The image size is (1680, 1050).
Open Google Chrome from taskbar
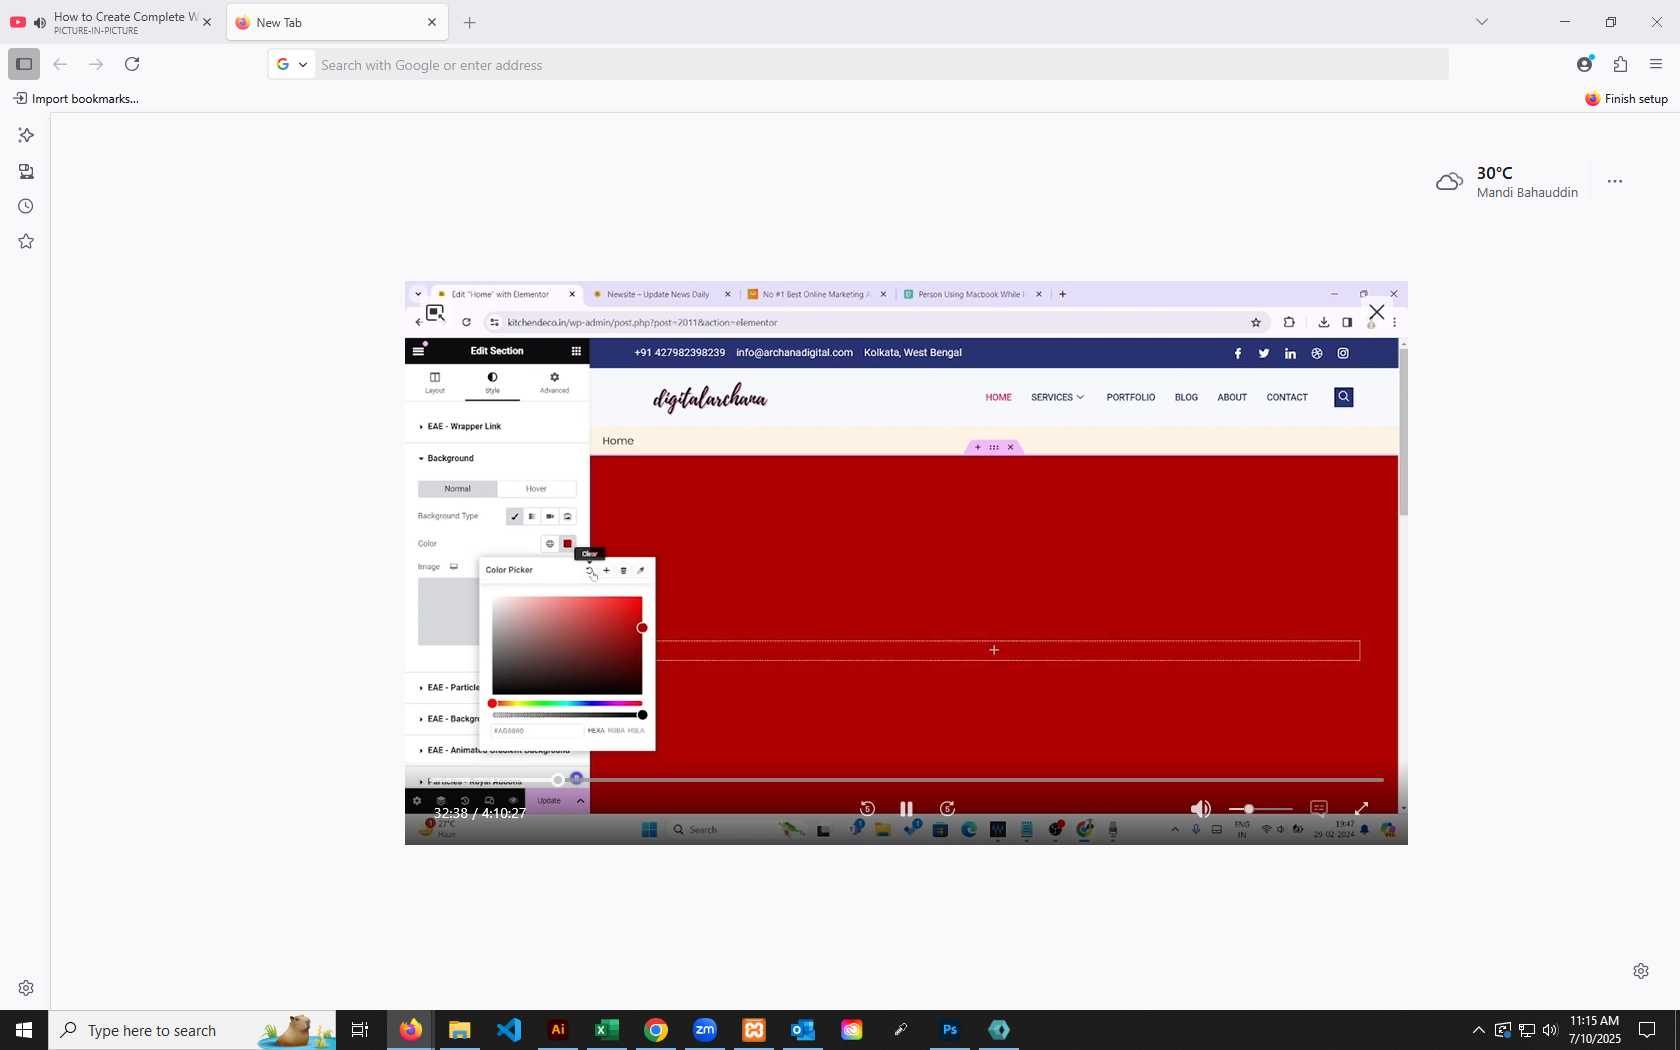tap(655, 1030)
